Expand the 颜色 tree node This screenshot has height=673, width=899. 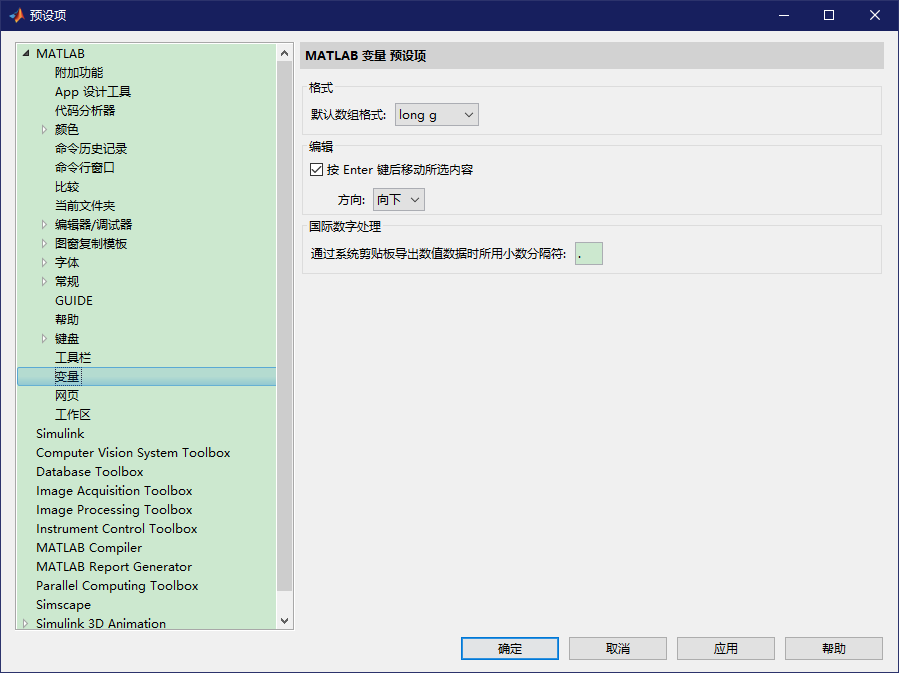pos(43,129)
